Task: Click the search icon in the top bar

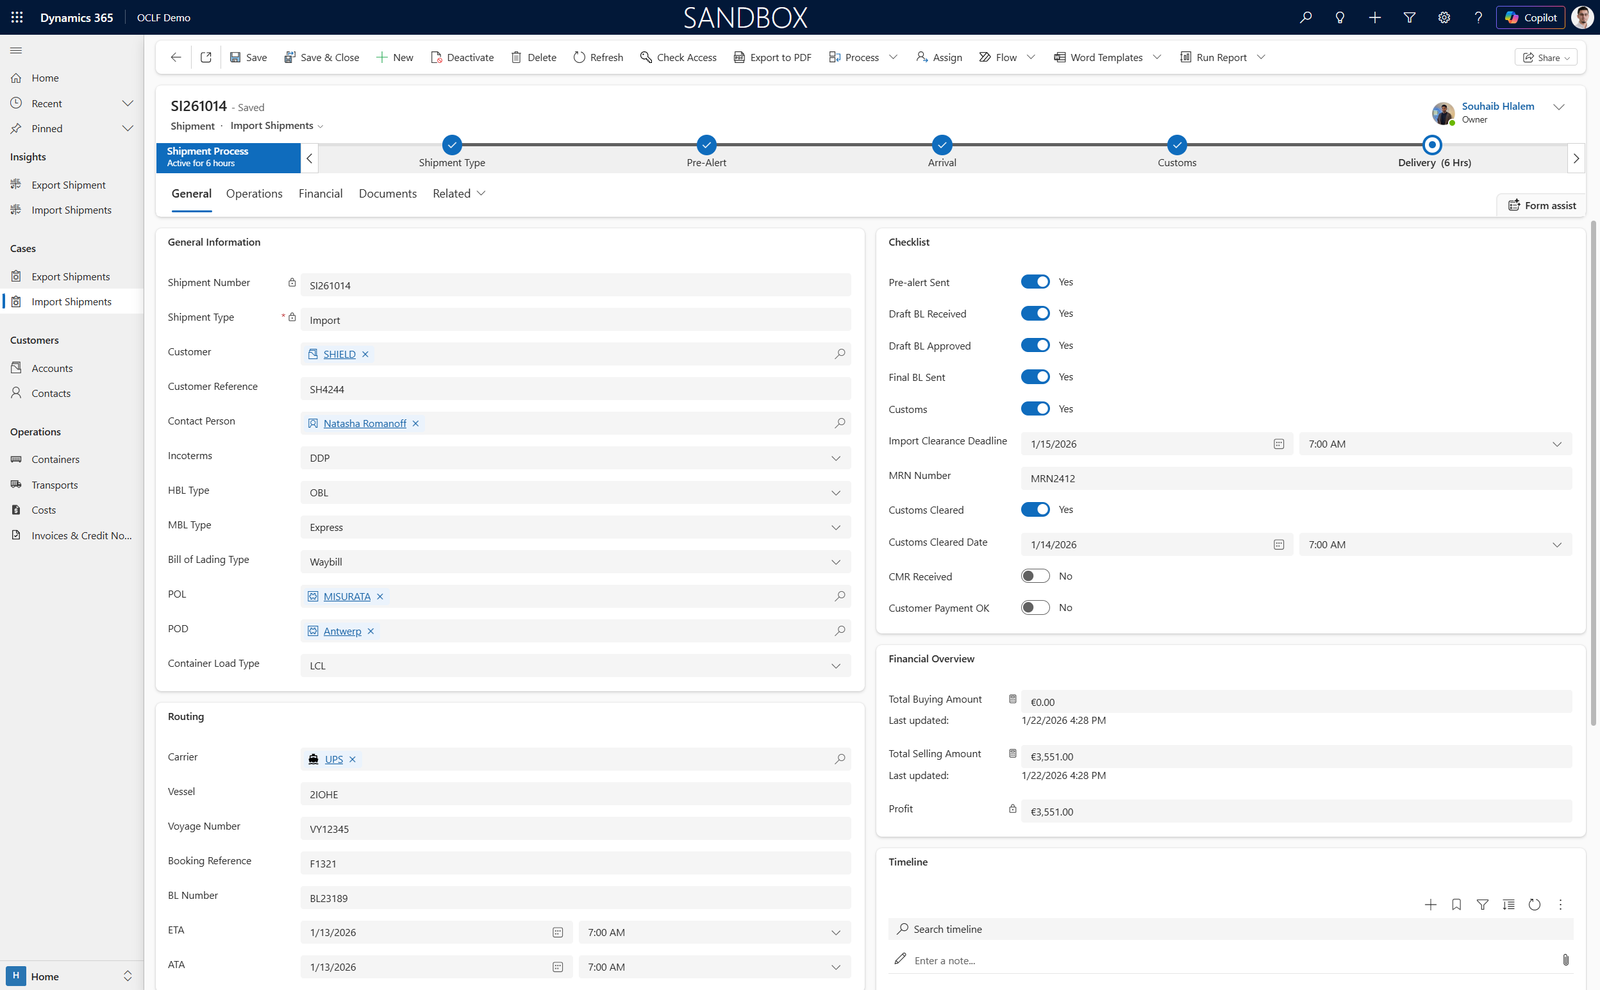Action: click(1305, 17)
